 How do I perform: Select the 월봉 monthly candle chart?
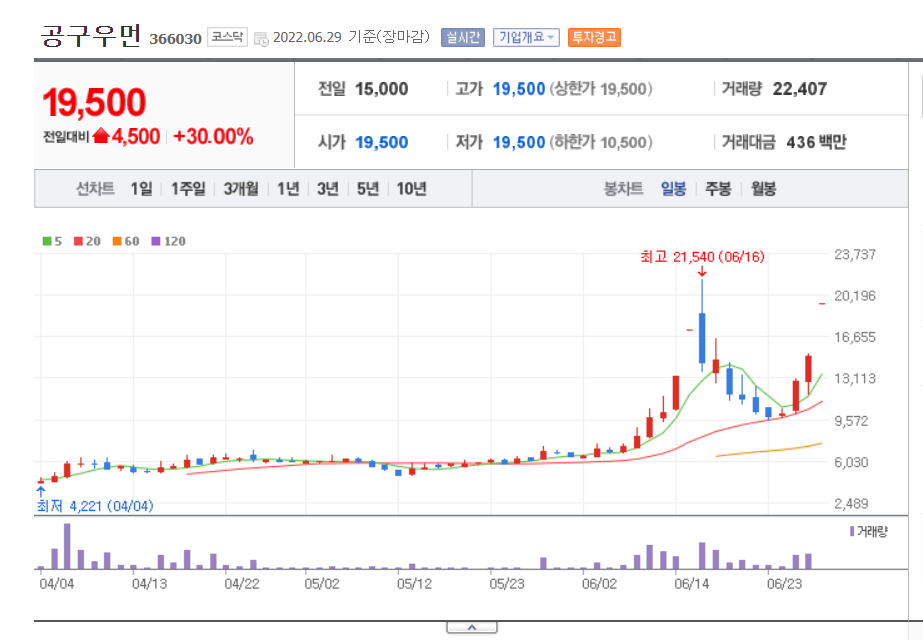click(x=763, y=189)
